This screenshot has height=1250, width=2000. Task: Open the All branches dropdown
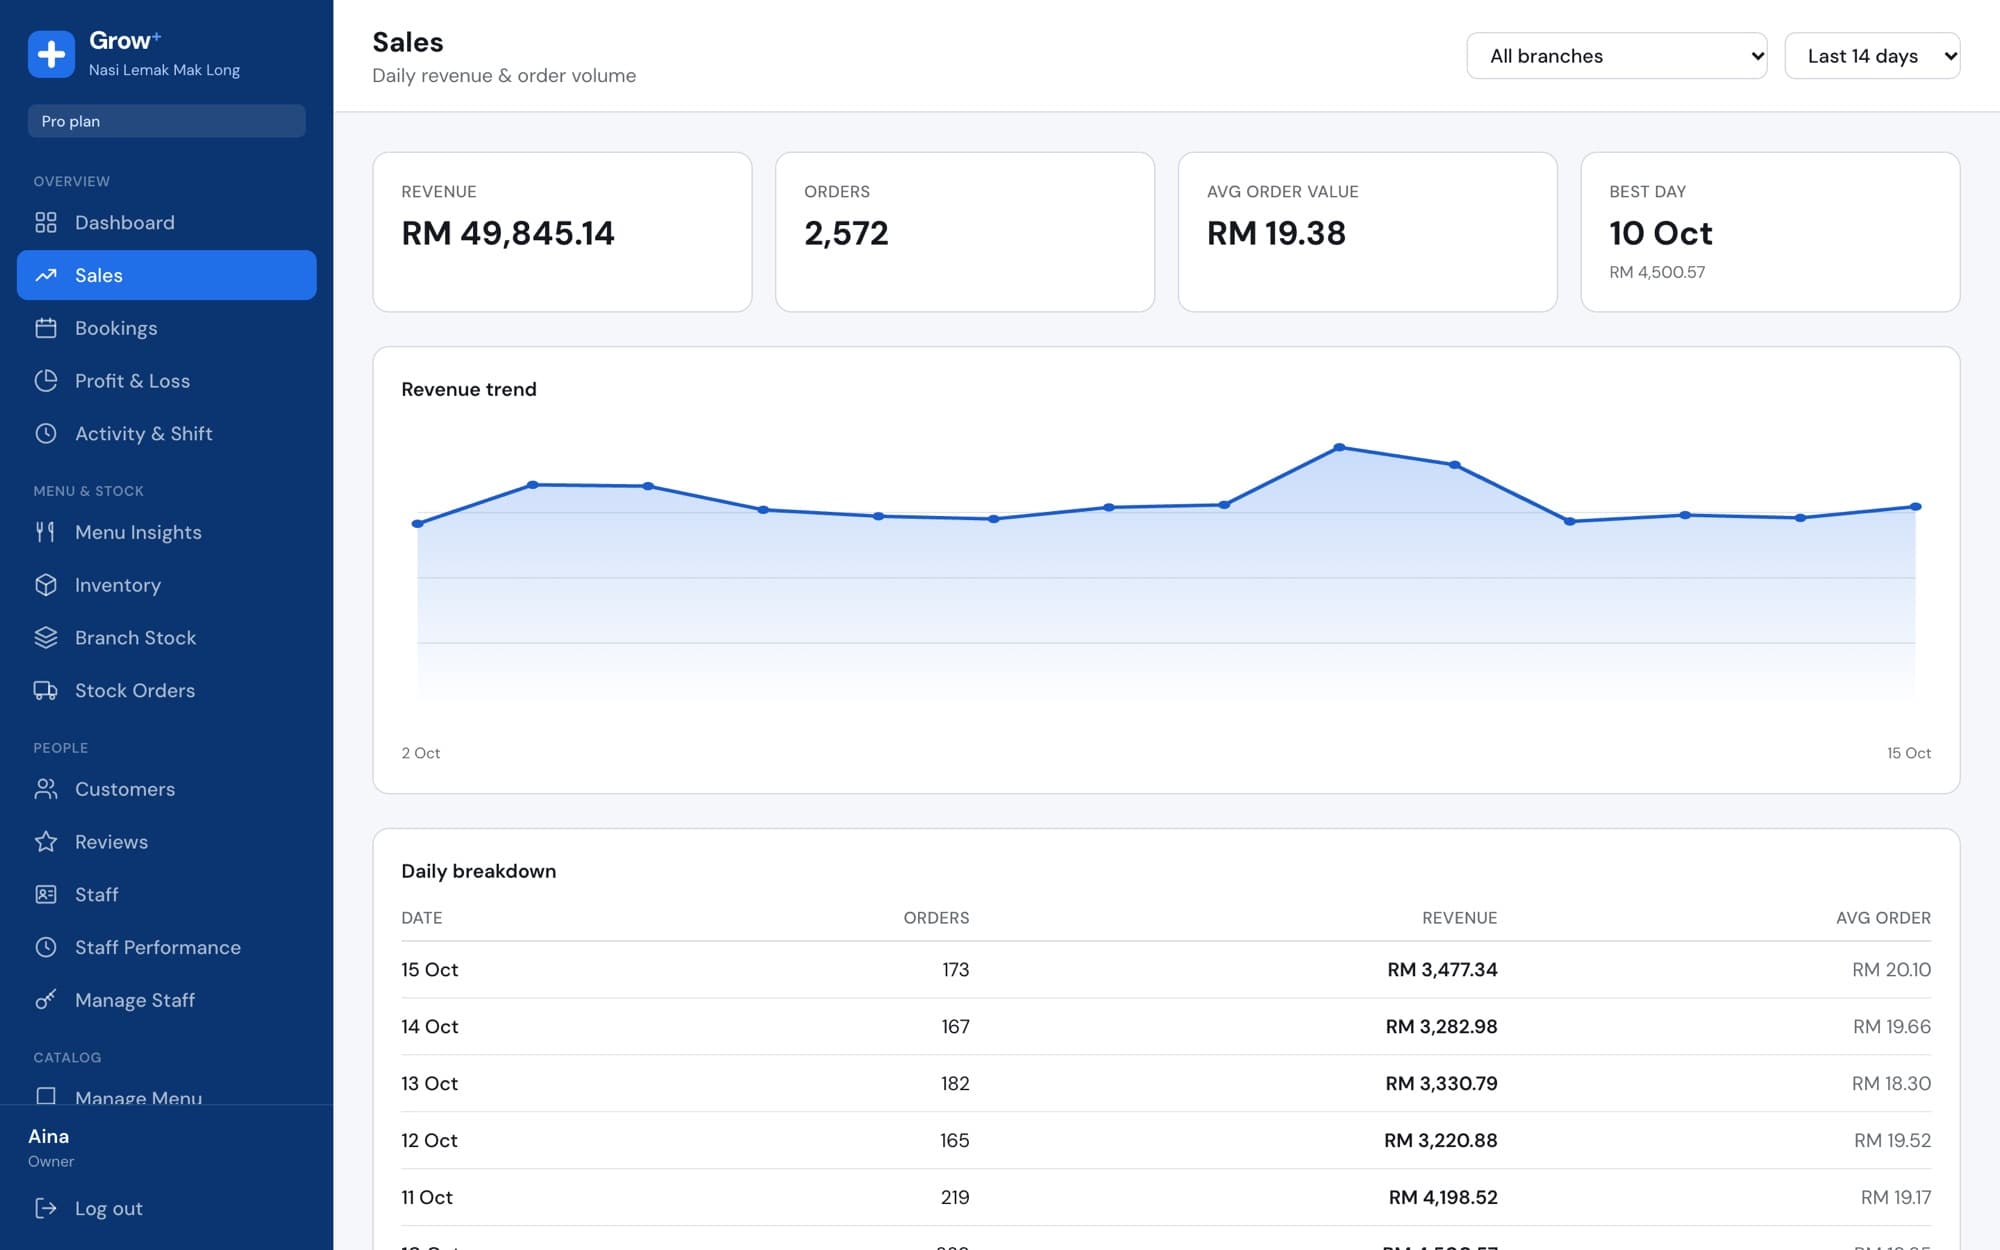click(x=1616, y=56)
